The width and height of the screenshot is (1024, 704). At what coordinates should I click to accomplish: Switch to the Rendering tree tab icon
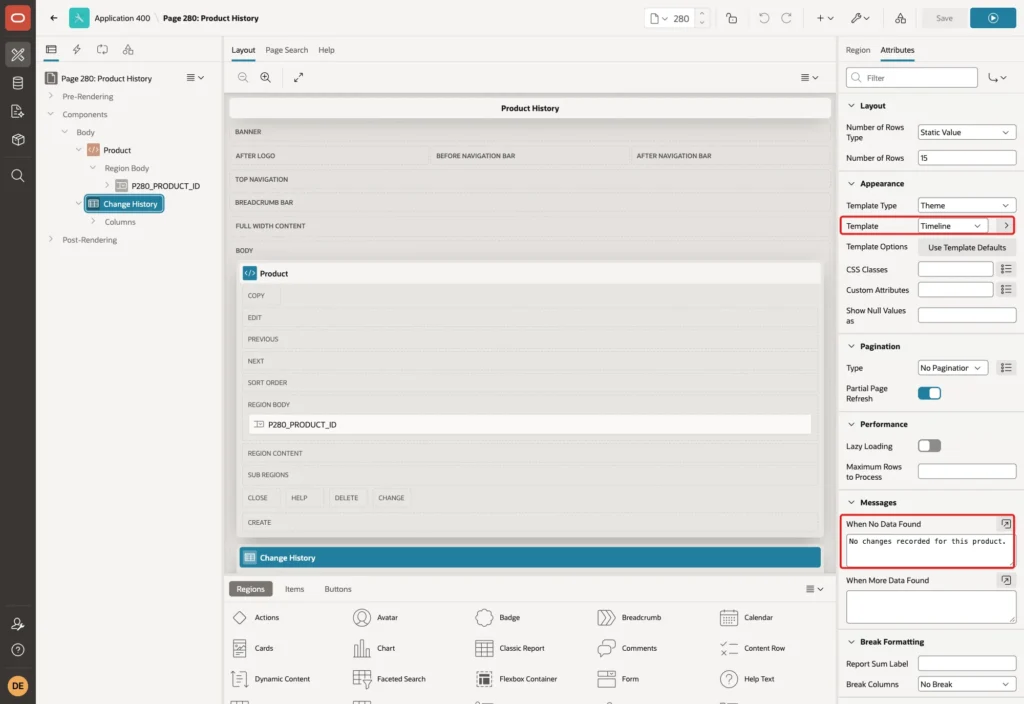(x=51, y=50)
